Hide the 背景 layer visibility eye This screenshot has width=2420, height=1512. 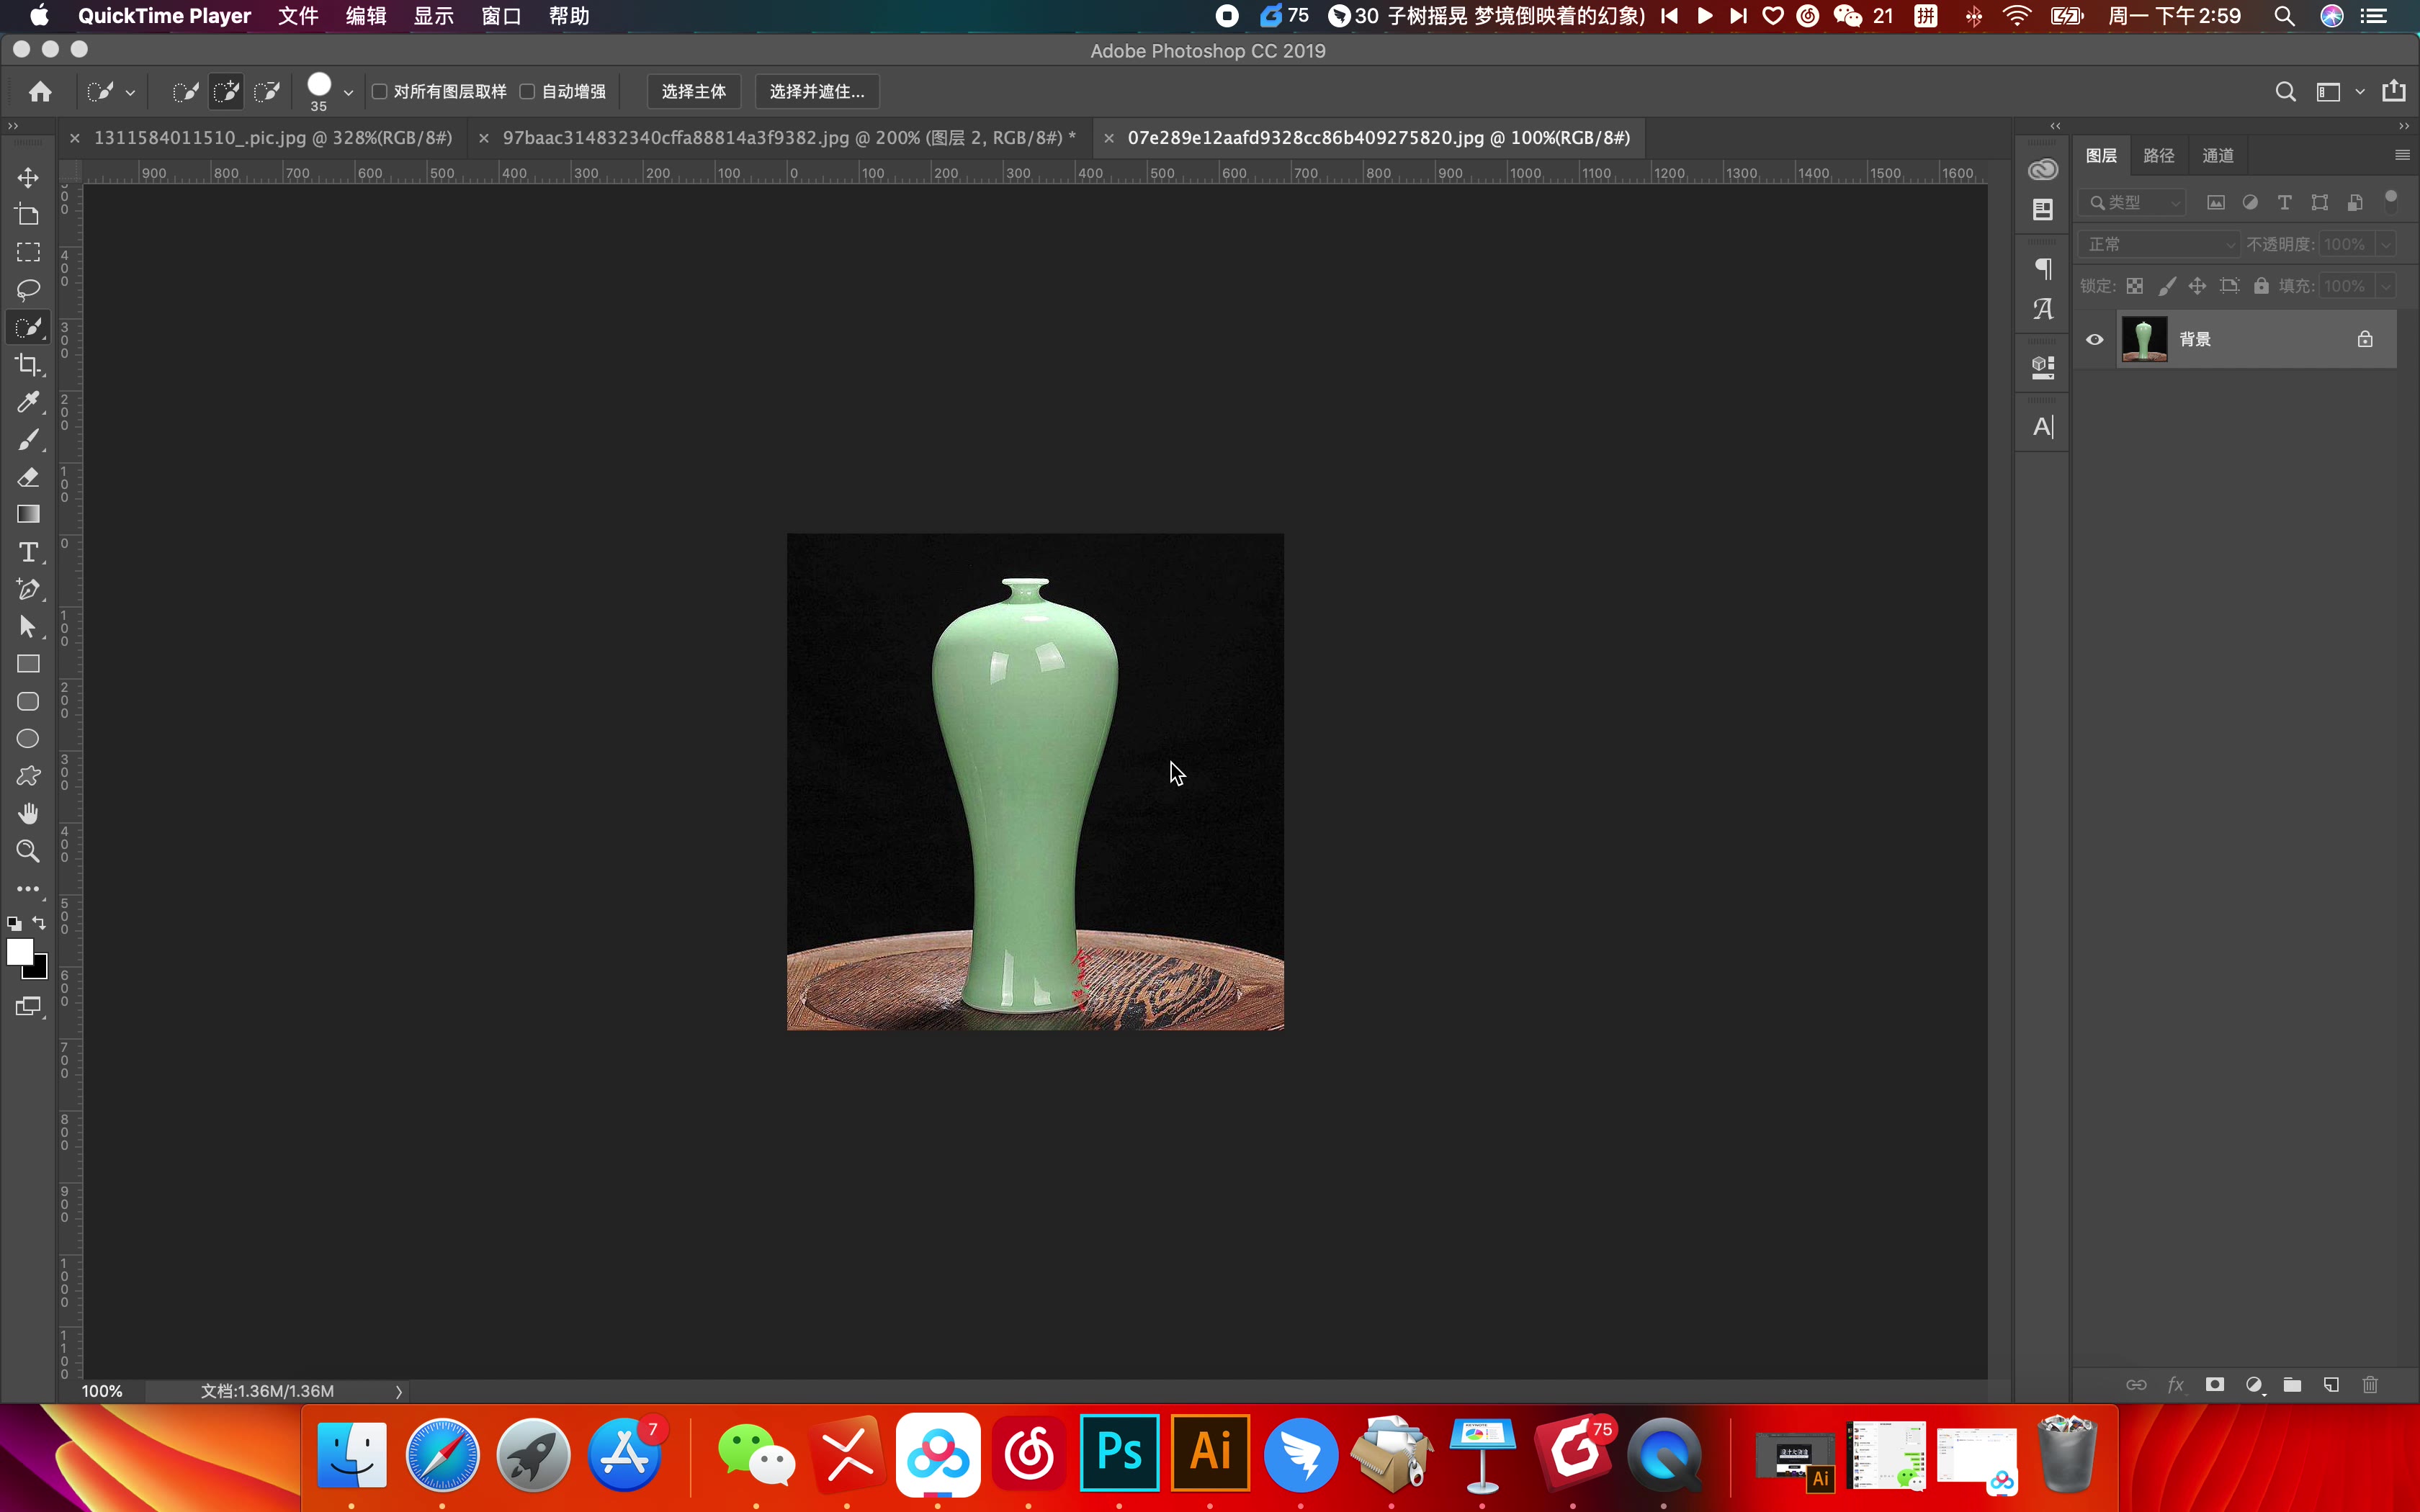(x=2095, y=340)
